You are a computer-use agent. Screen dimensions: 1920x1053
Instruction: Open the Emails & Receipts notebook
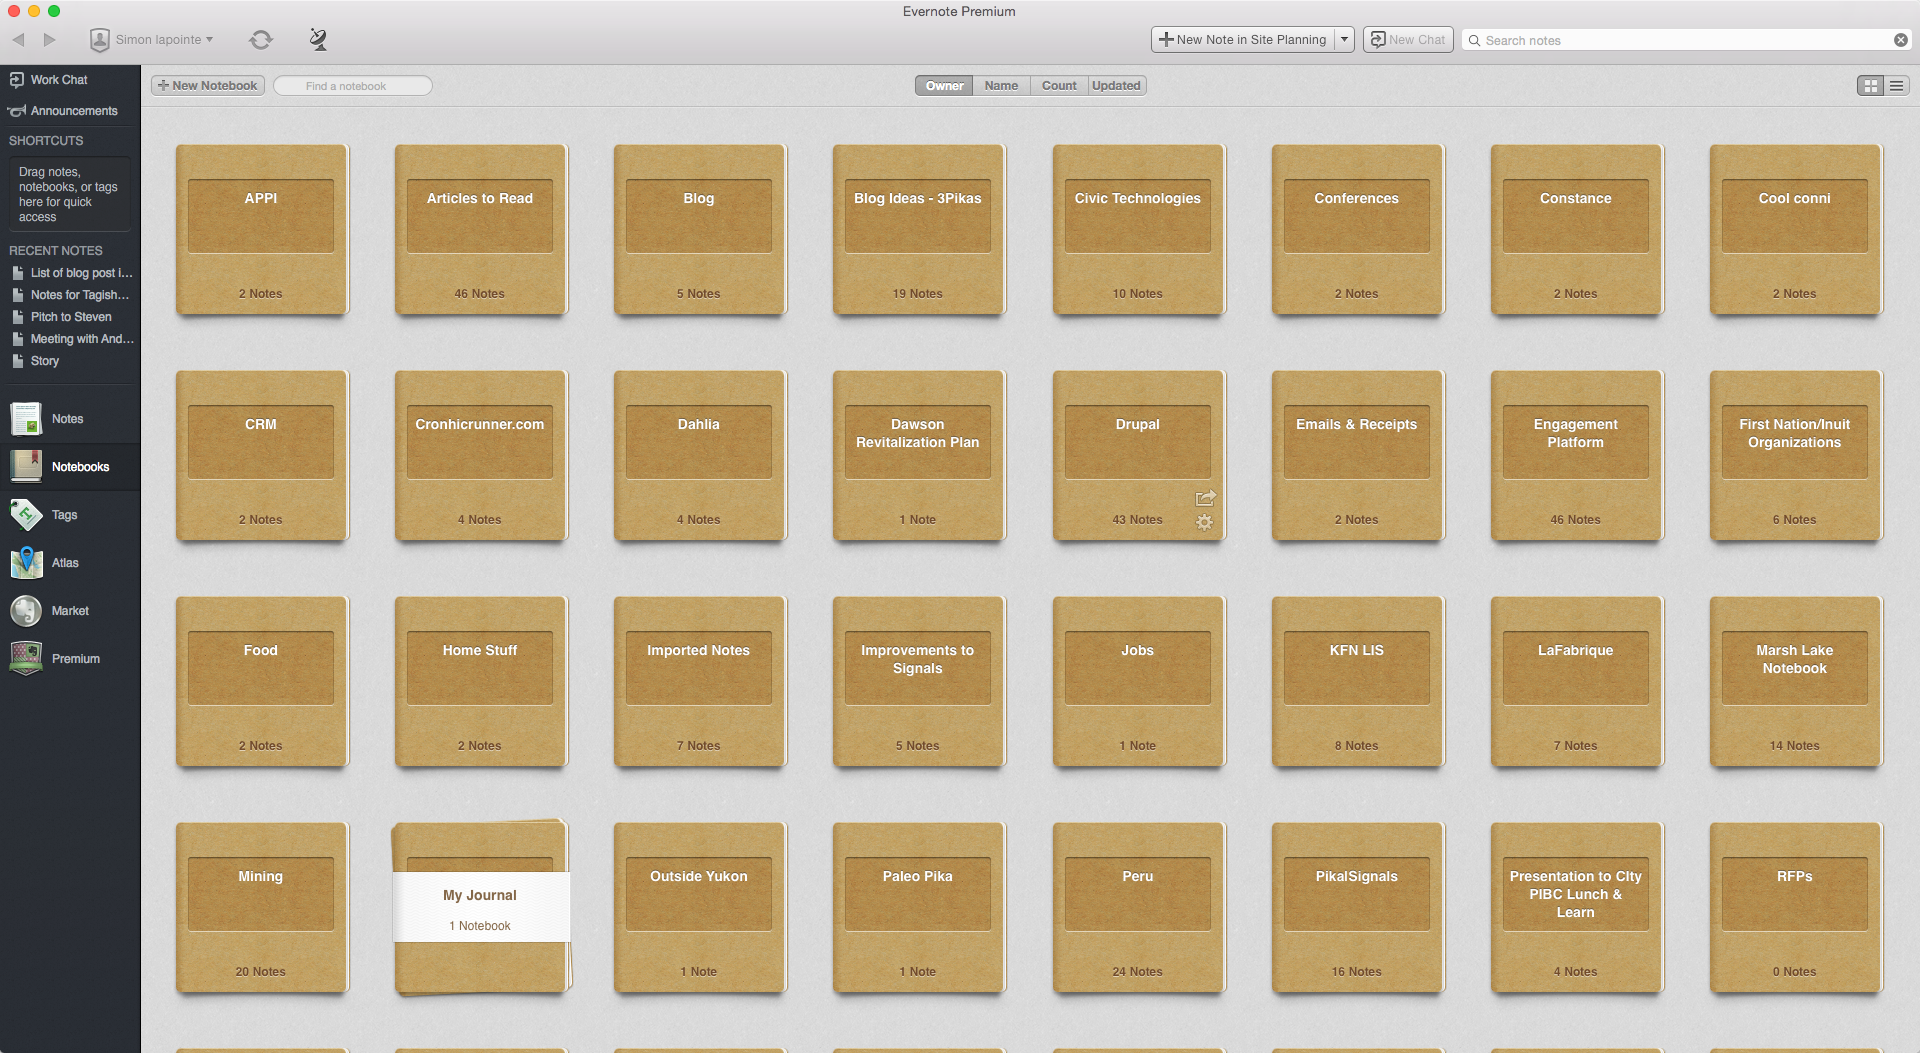[1357, 456]
